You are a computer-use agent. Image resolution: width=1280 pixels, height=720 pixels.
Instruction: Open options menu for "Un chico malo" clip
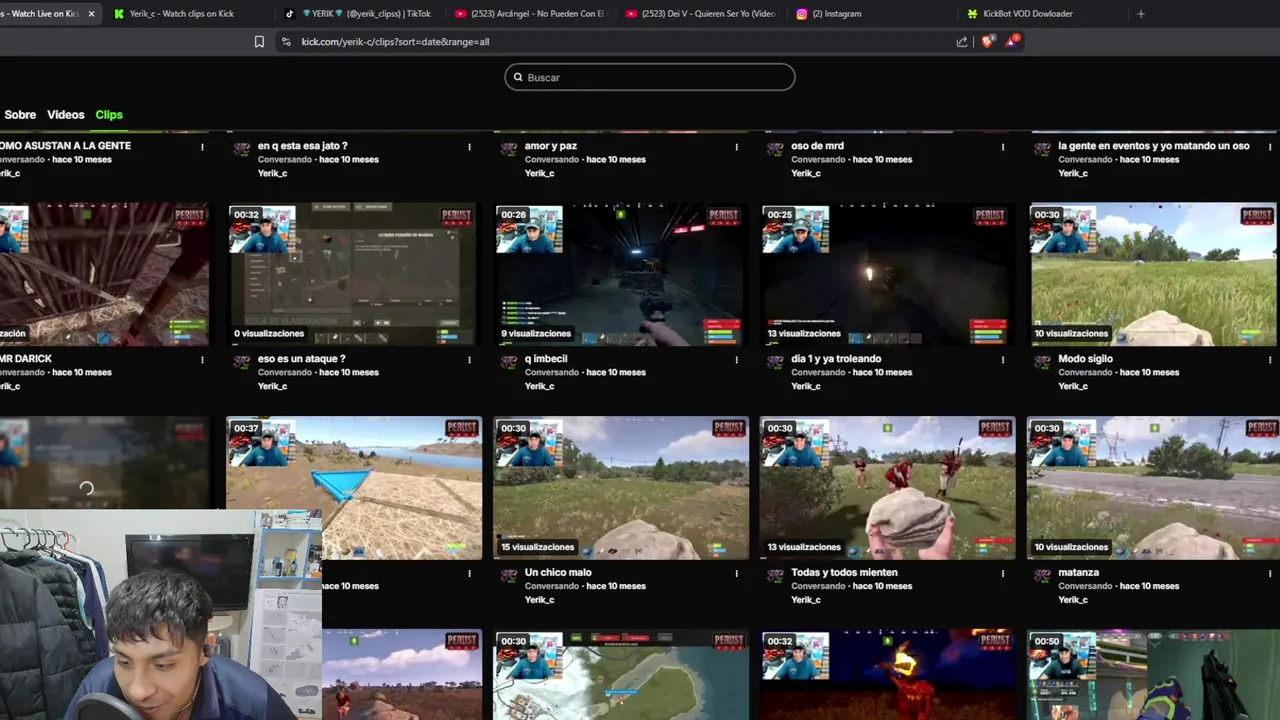[736, 574]
